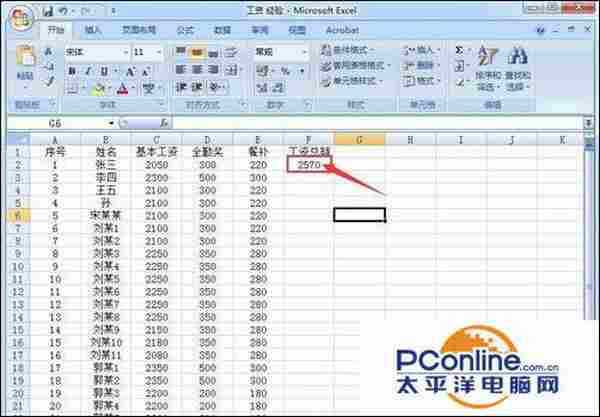Click the Paste icon

(x=25, y=62)
